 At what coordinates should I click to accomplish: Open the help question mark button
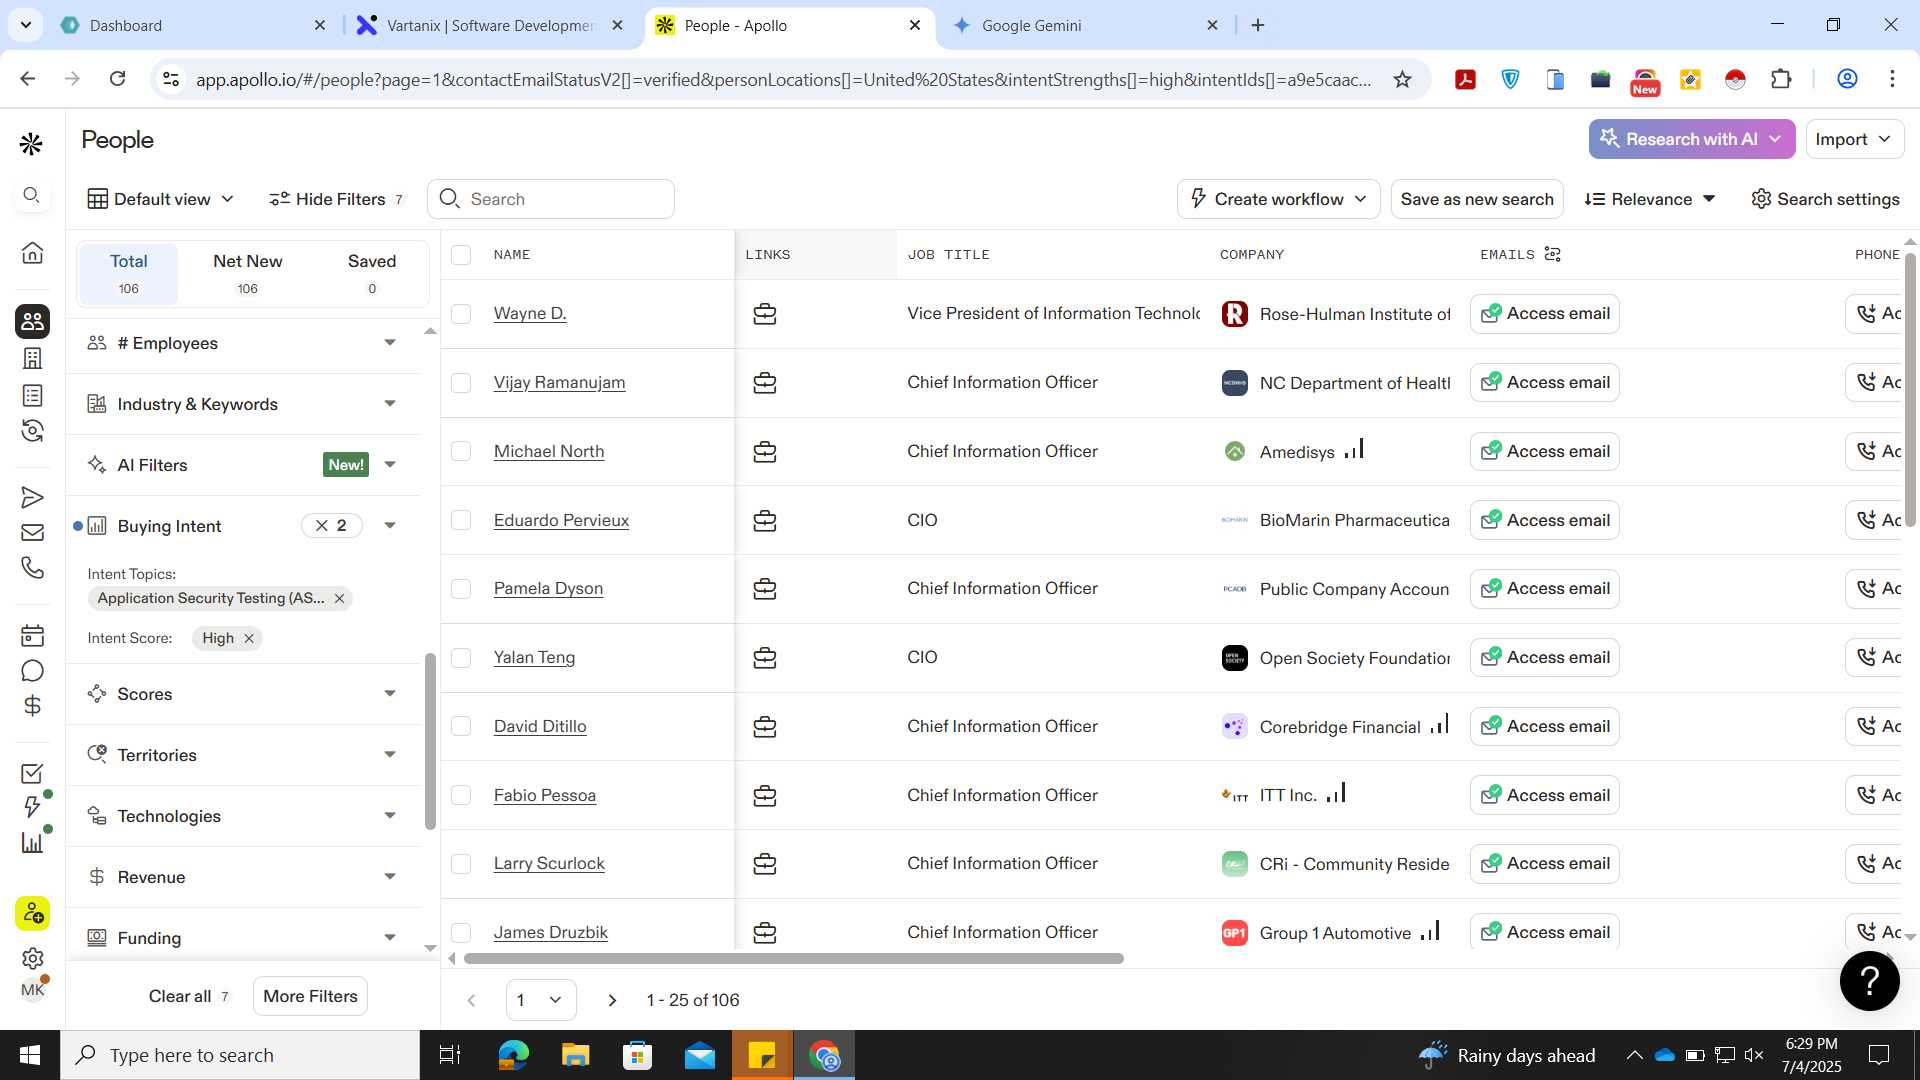pos(1869,981)
